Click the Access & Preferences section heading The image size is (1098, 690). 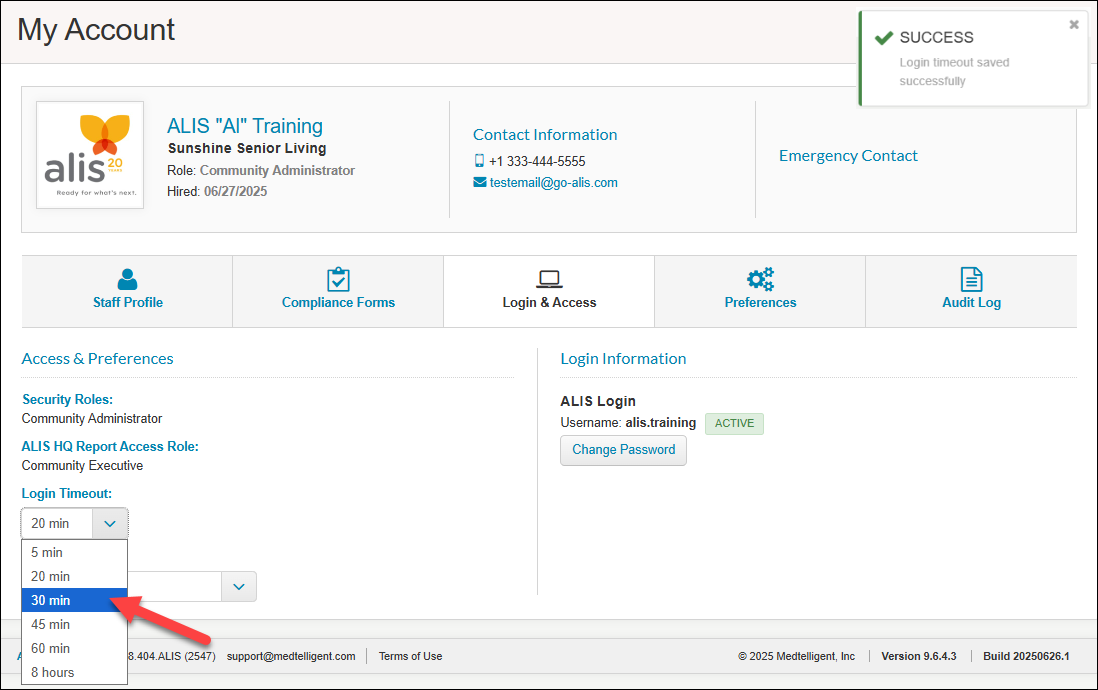(x=97, y=359)
